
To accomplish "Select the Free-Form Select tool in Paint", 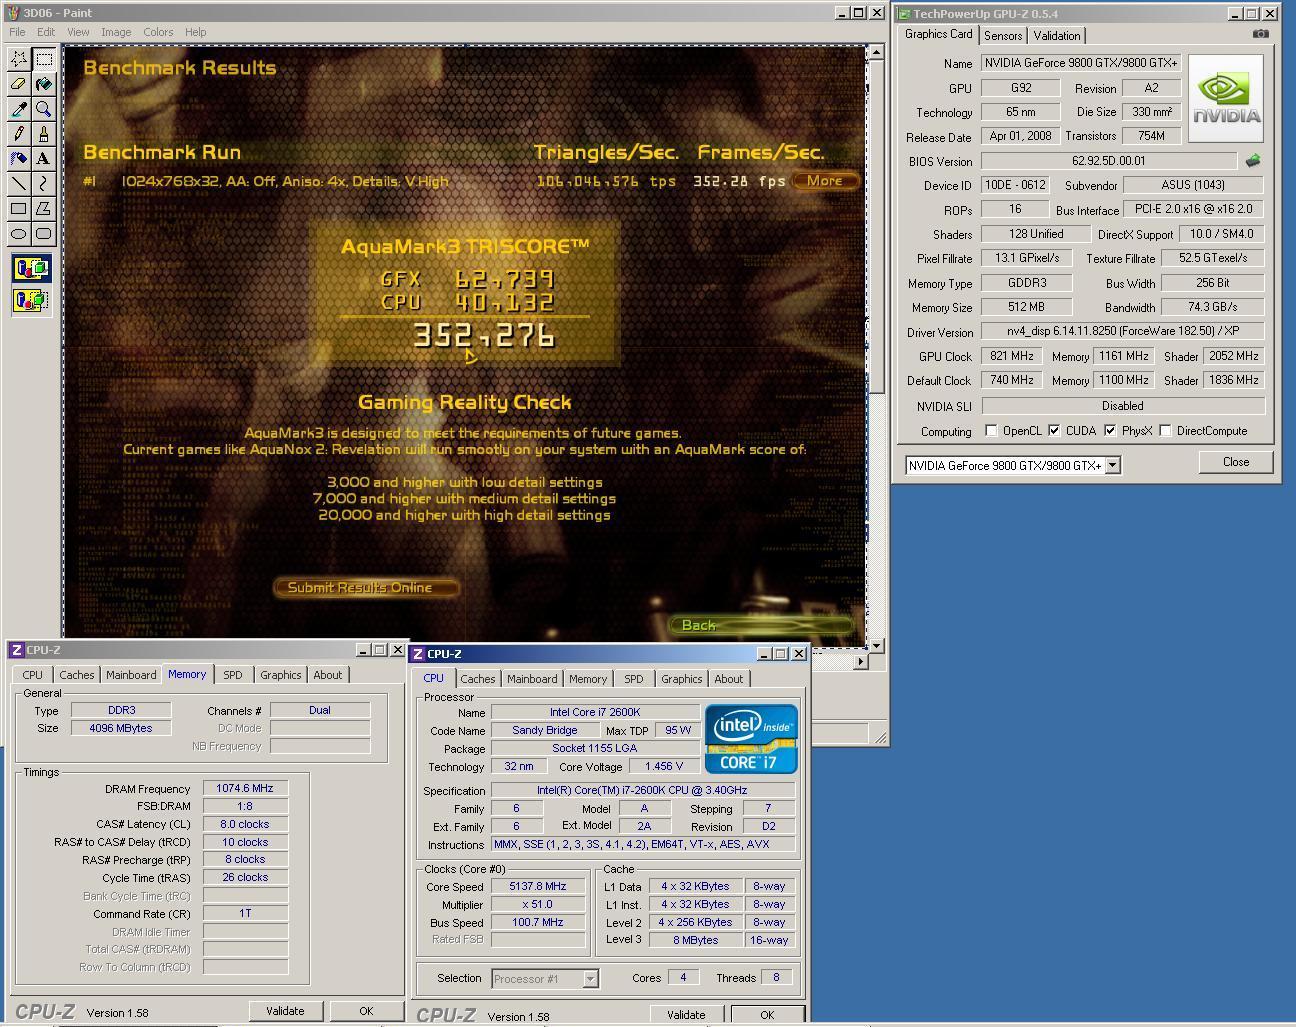I will [19, 59].
